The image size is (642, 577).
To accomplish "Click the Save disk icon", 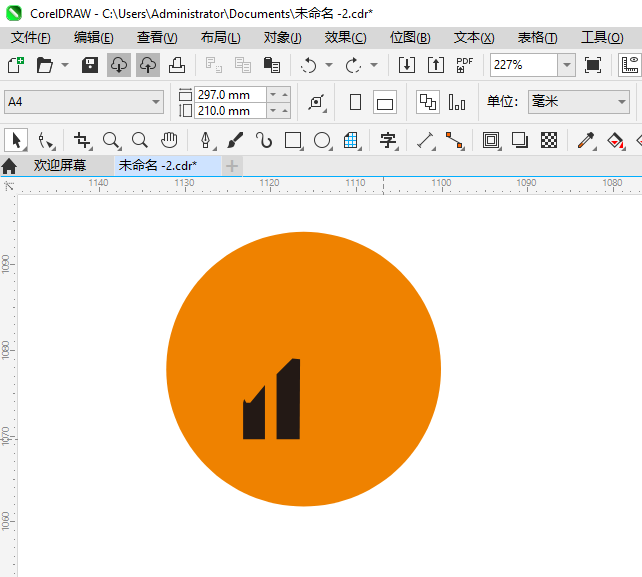I will (90, 65).
